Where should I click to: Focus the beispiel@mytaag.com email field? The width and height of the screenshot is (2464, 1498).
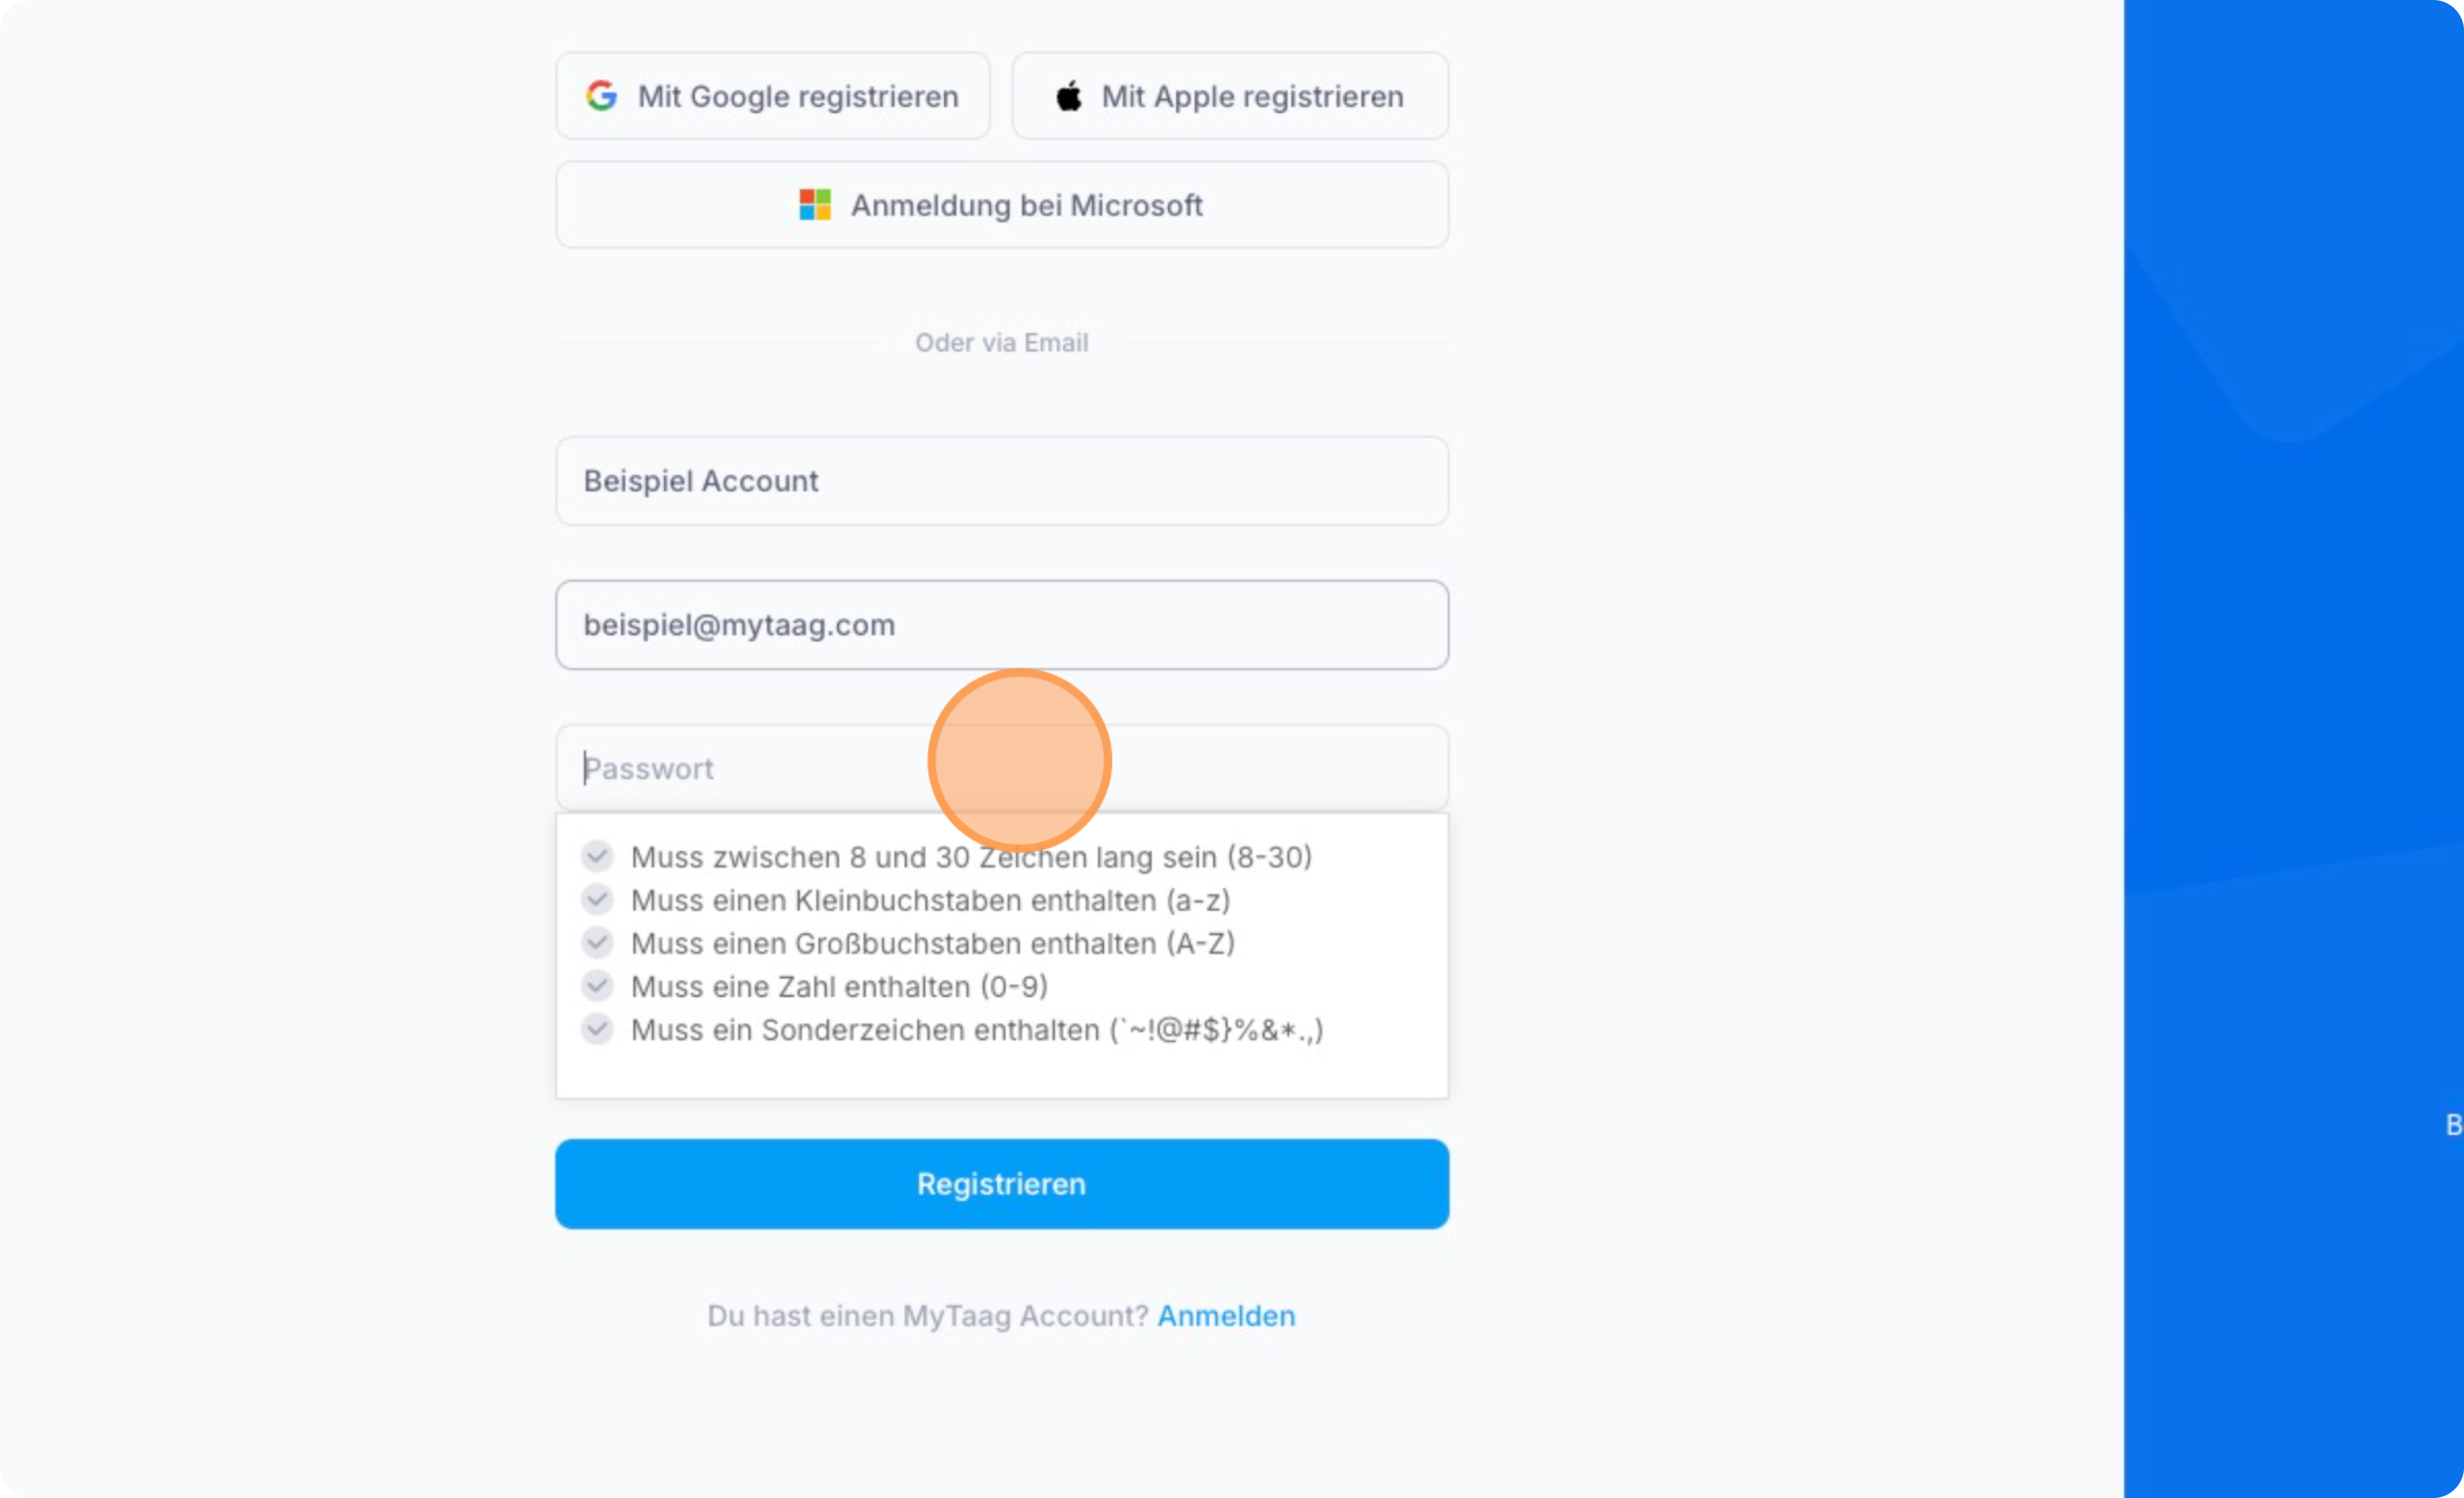[x=1002, y=625]
